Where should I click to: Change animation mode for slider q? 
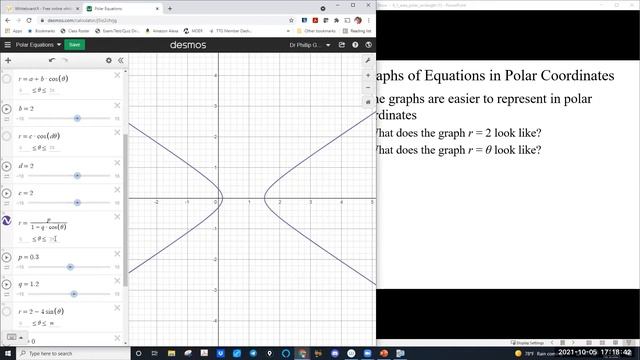pyautogui.click(x=7, y=294)
